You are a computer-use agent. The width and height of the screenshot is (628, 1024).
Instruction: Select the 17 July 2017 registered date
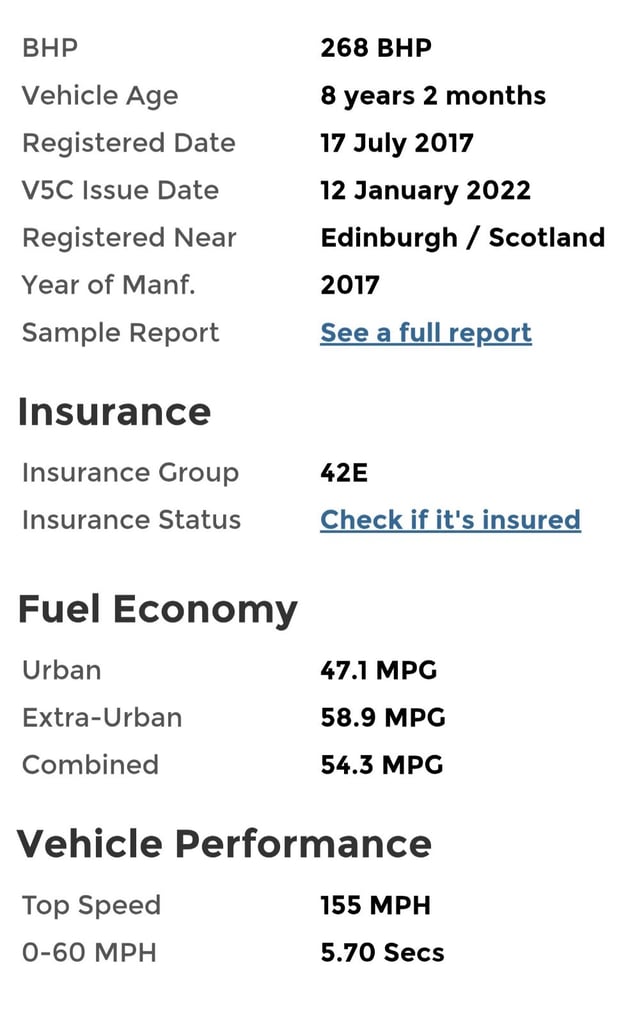[x=397, y=144]
